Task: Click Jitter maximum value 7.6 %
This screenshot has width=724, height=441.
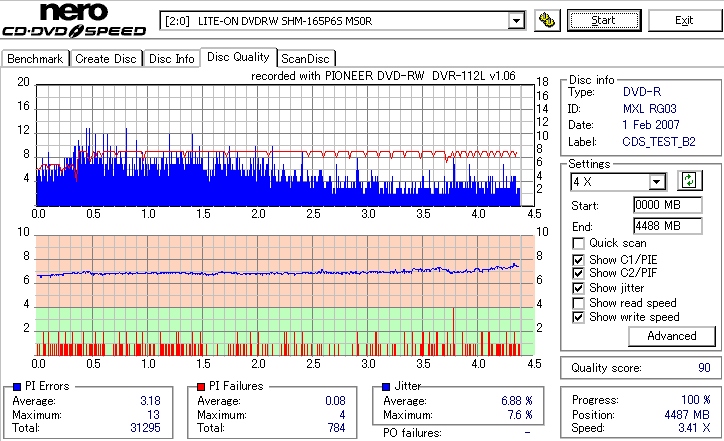Action: pyautogui.click(x=520, y=415)
